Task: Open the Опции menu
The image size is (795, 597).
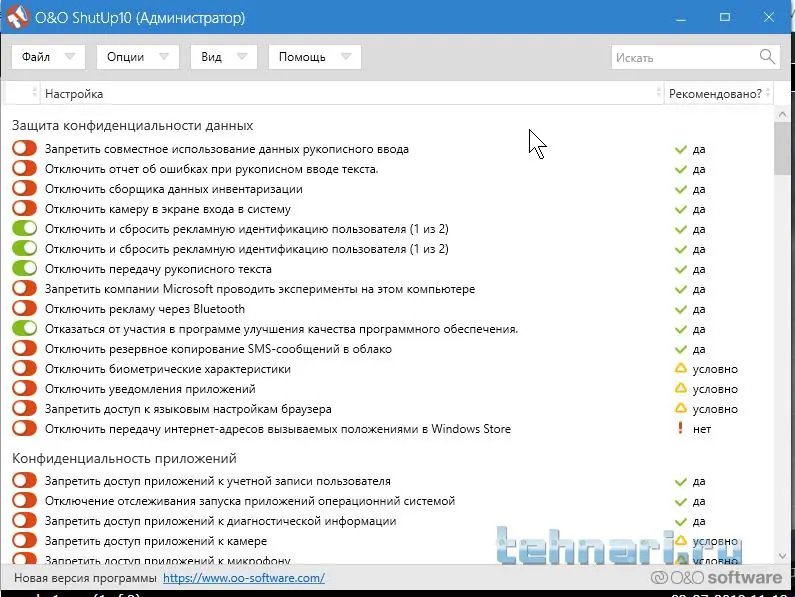Action: tap(137, 57)
